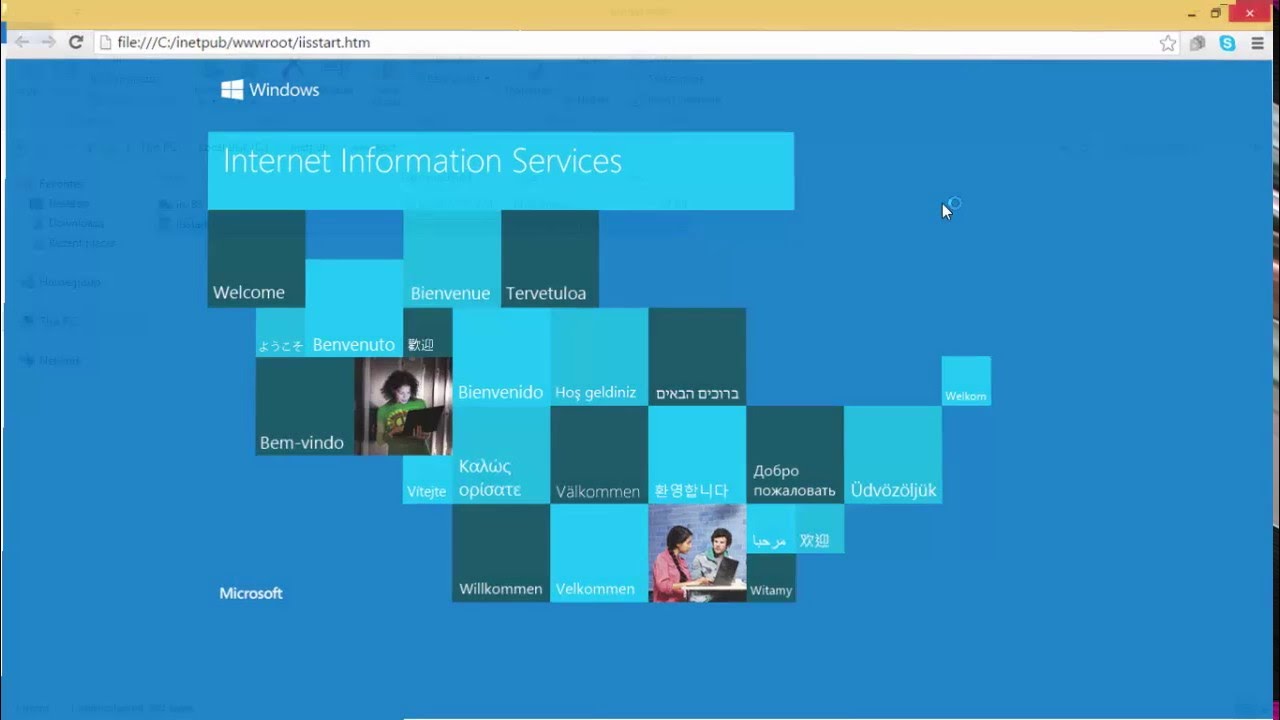Select the 歡迎 tile
1280x720 pixels.
[x=428, y=332]
